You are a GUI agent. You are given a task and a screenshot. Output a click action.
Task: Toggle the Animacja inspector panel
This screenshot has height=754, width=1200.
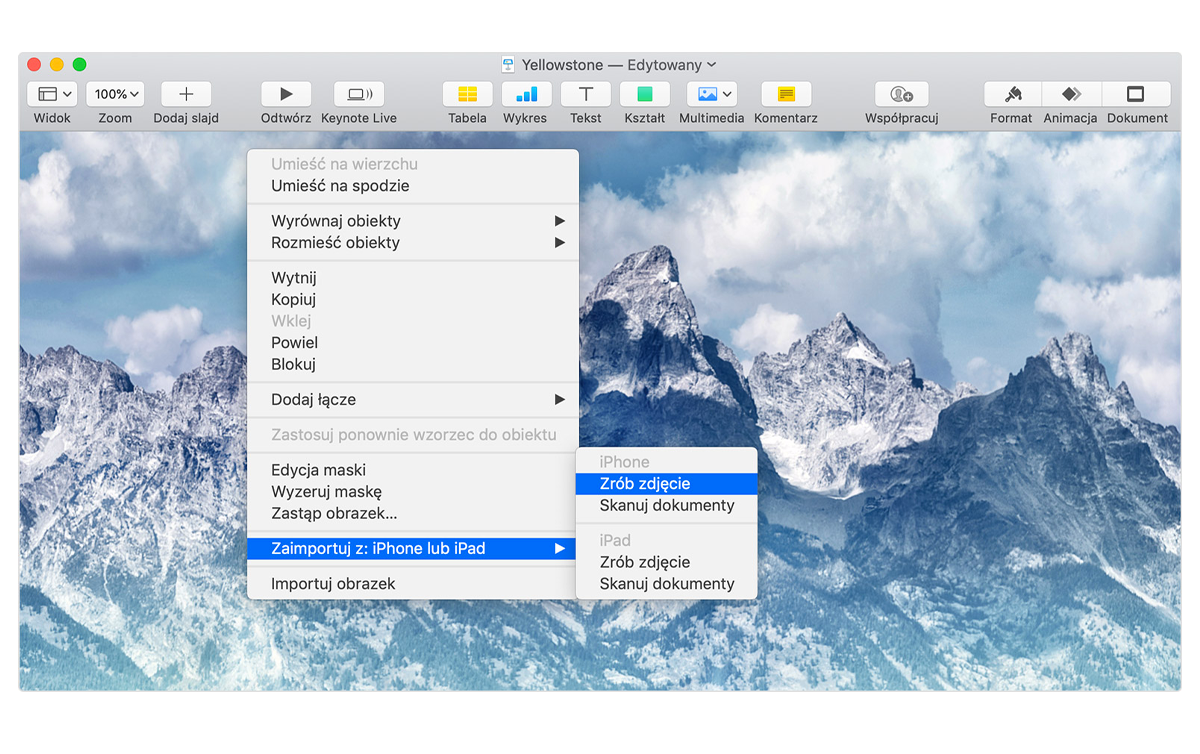(1071, 94)
